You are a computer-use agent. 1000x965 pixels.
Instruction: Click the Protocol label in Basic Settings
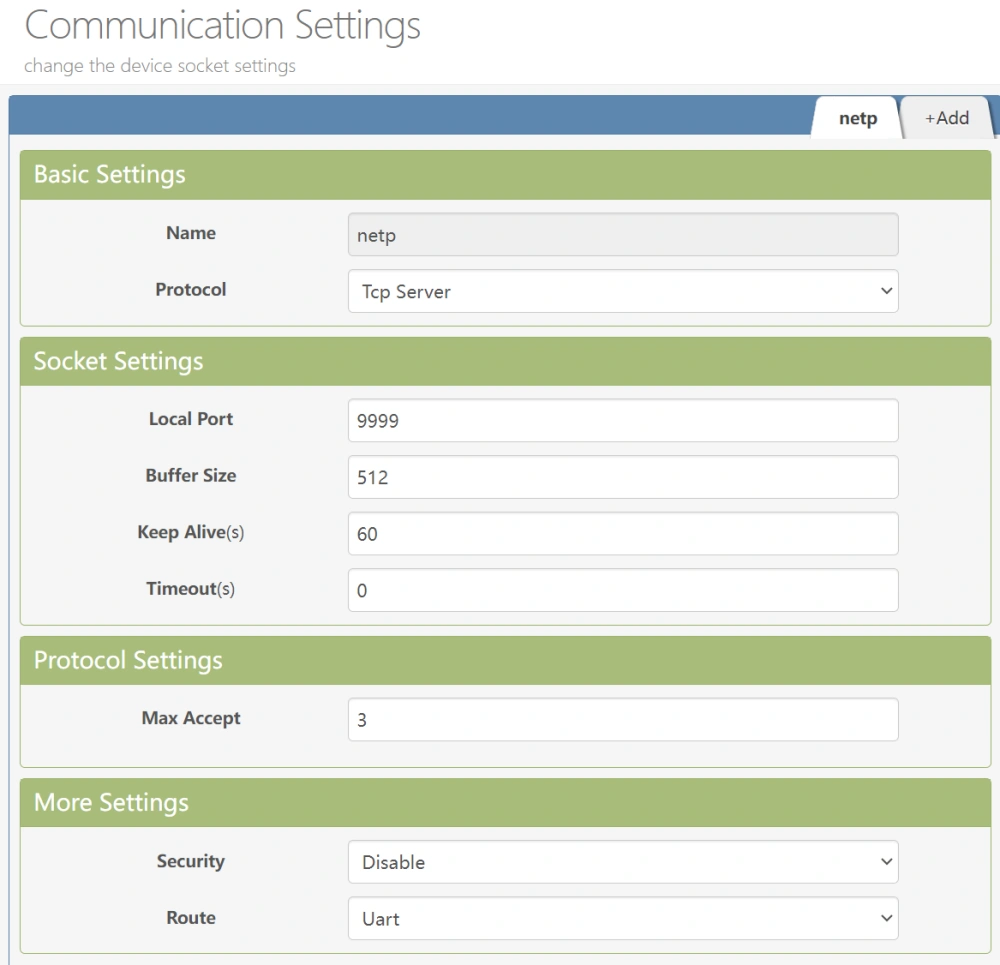[x=191, y=290]
